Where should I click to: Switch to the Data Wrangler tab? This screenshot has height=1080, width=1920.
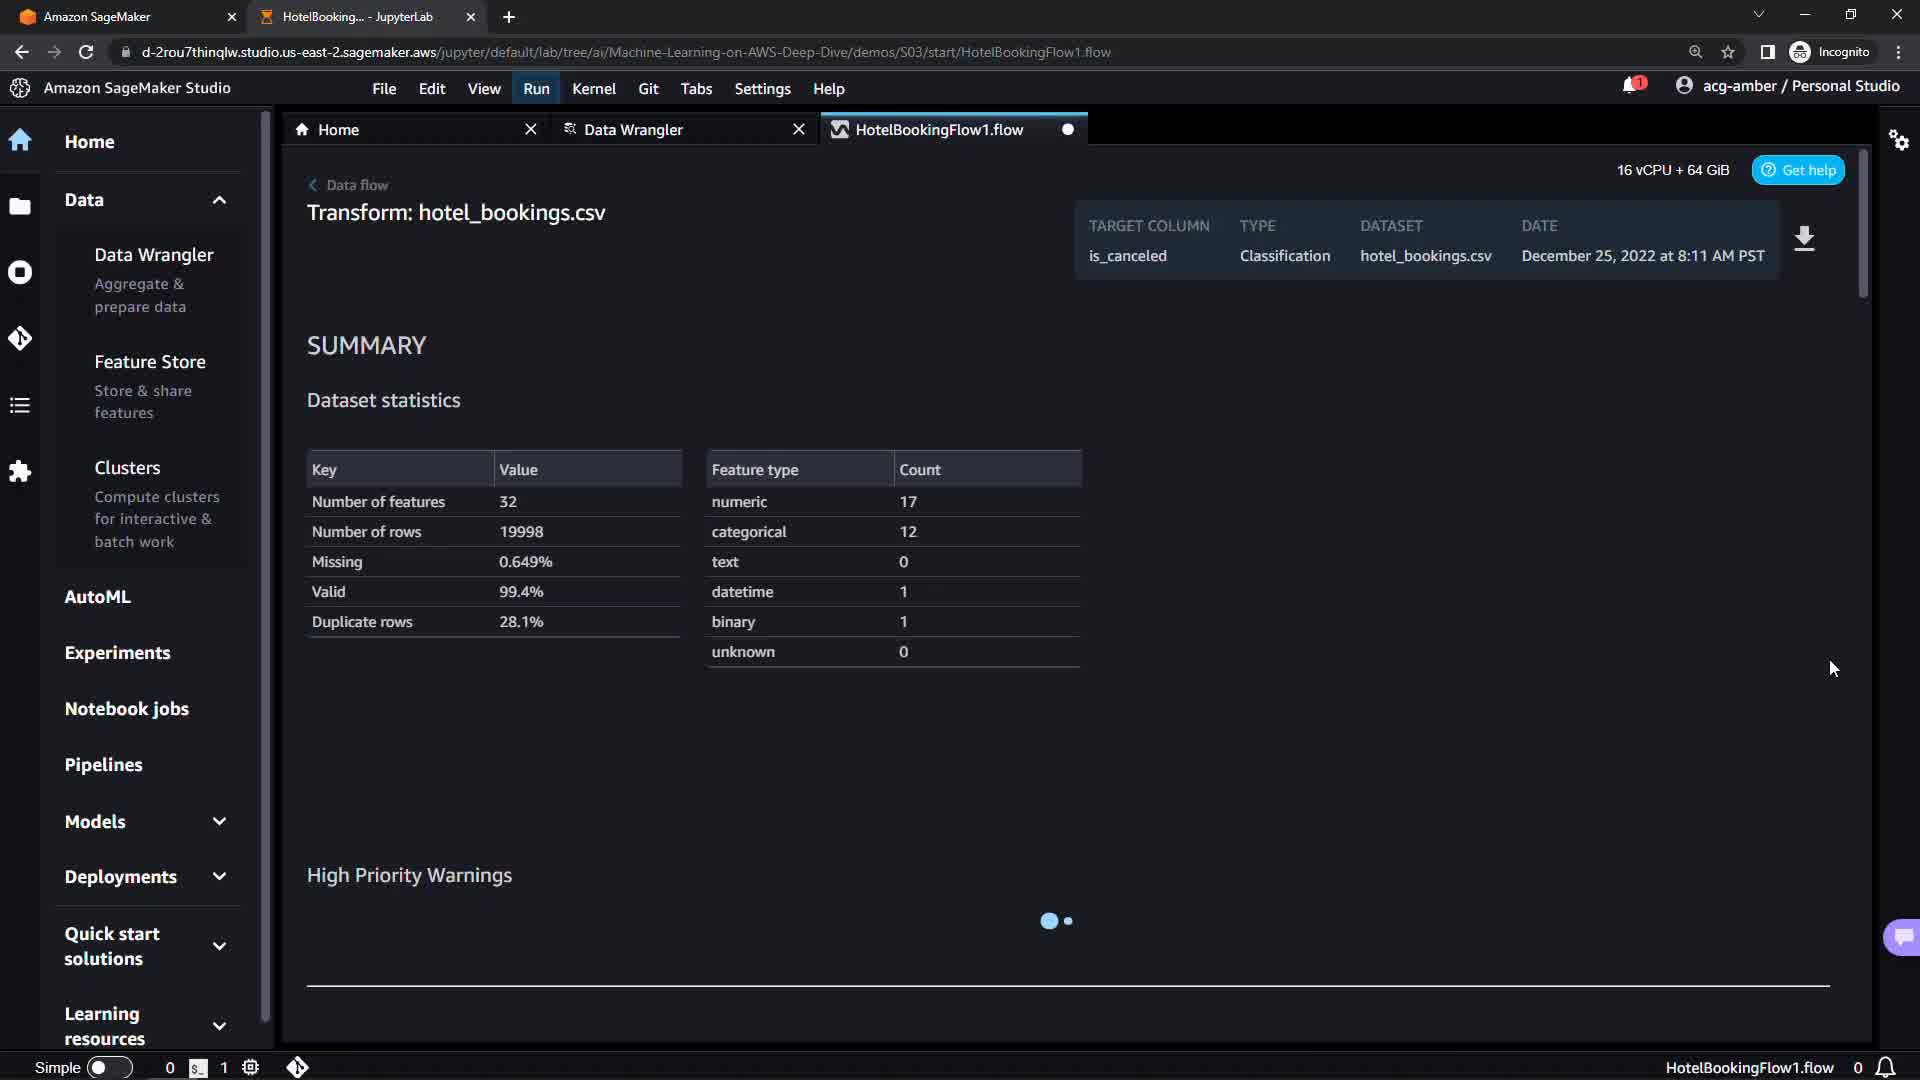tap(633, 130)
